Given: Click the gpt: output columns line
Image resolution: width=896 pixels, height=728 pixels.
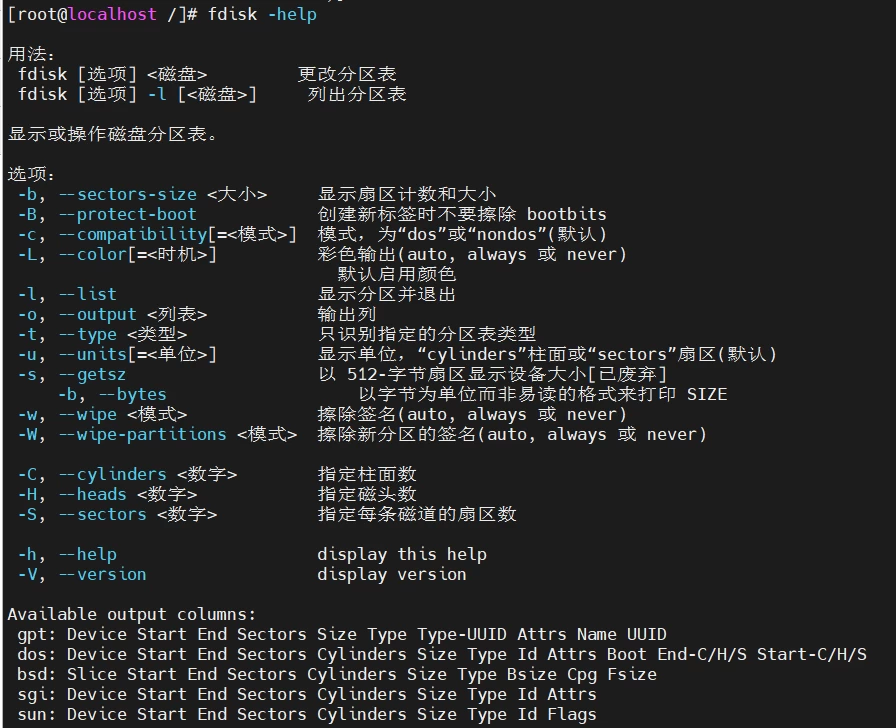Looking at the screenshot, I should click(x=342, y=634).
